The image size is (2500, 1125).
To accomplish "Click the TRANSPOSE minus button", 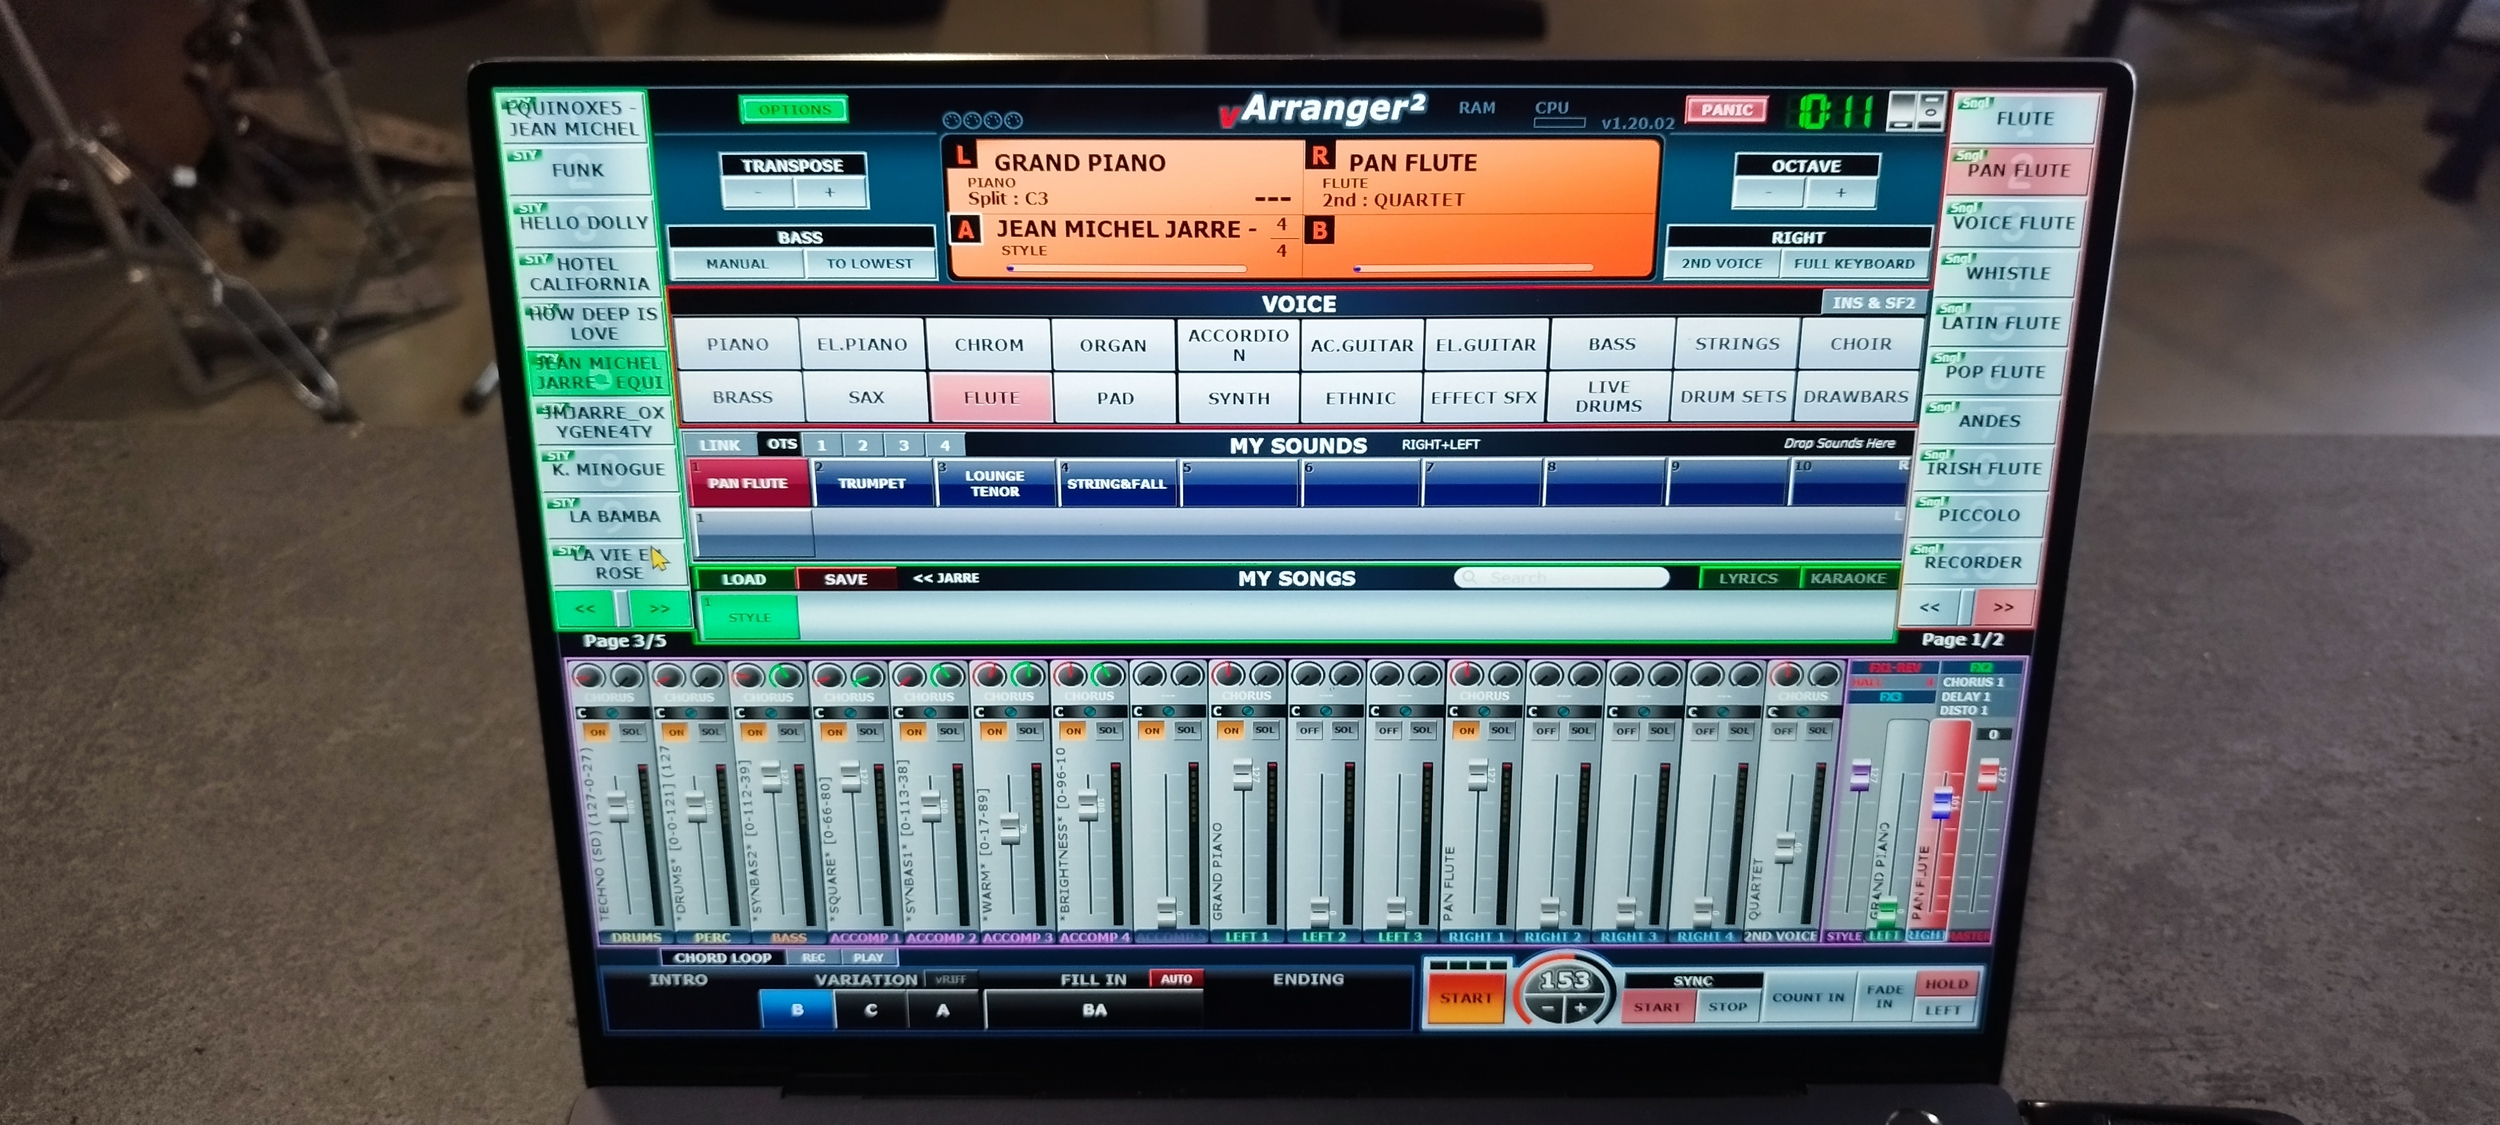I will [x=758, y=192].
